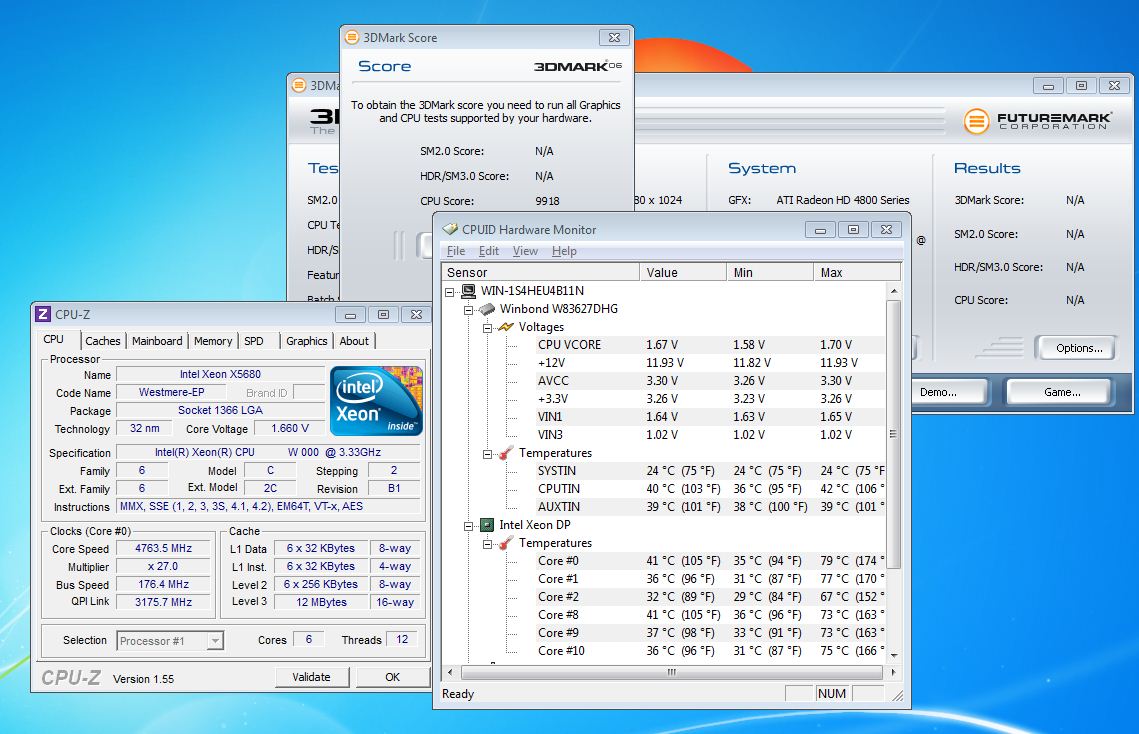Click the CPUID Hardware Monitor title icon
The height and width of the screenshot is (734, 1139).
pyautogui.click(x=451, y=229)
